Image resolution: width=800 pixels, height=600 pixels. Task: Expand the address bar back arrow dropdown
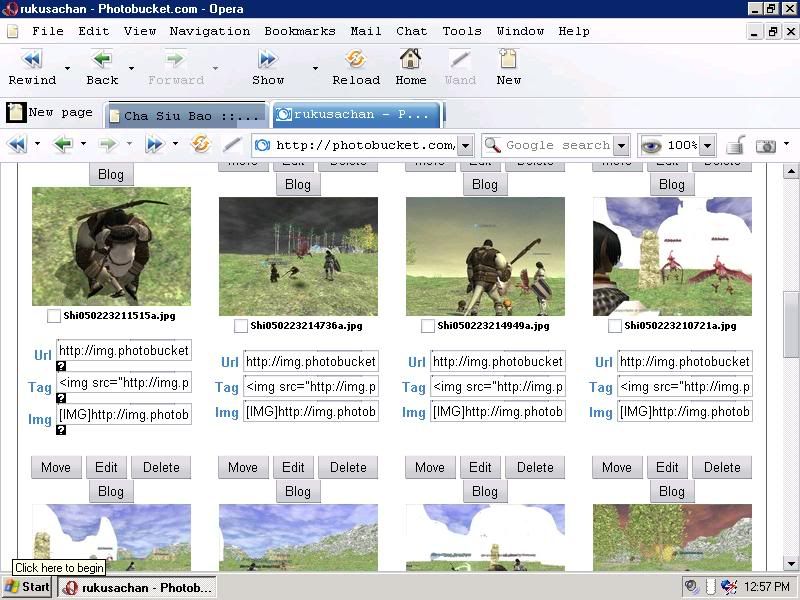click(x=83, y=144)
